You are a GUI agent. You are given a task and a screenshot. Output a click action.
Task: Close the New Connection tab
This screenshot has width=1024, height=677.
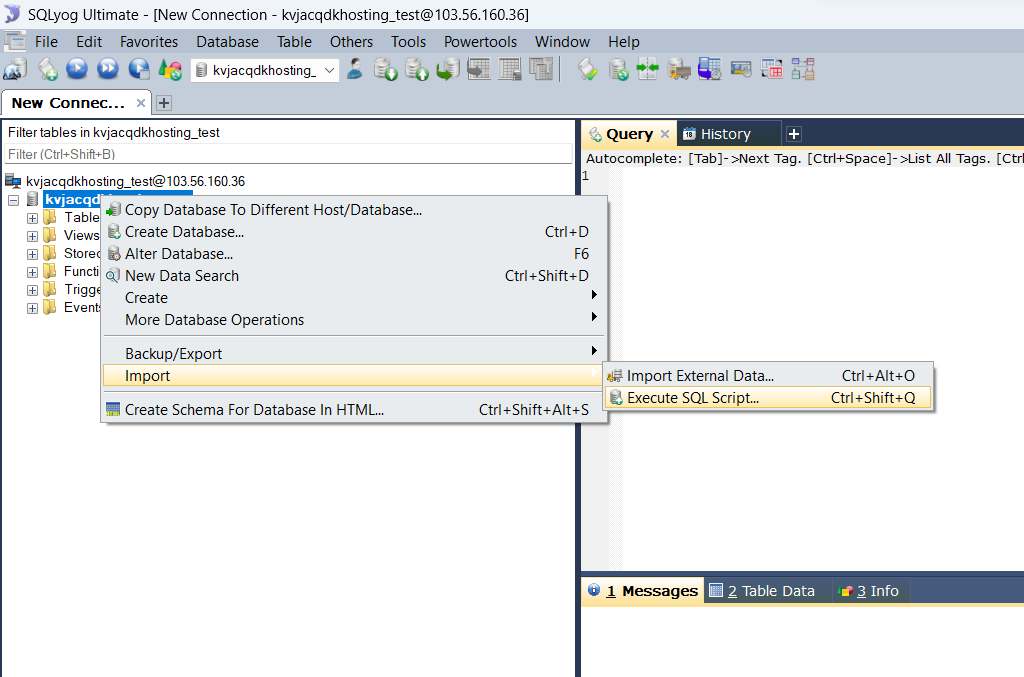(x=140, y=102)
